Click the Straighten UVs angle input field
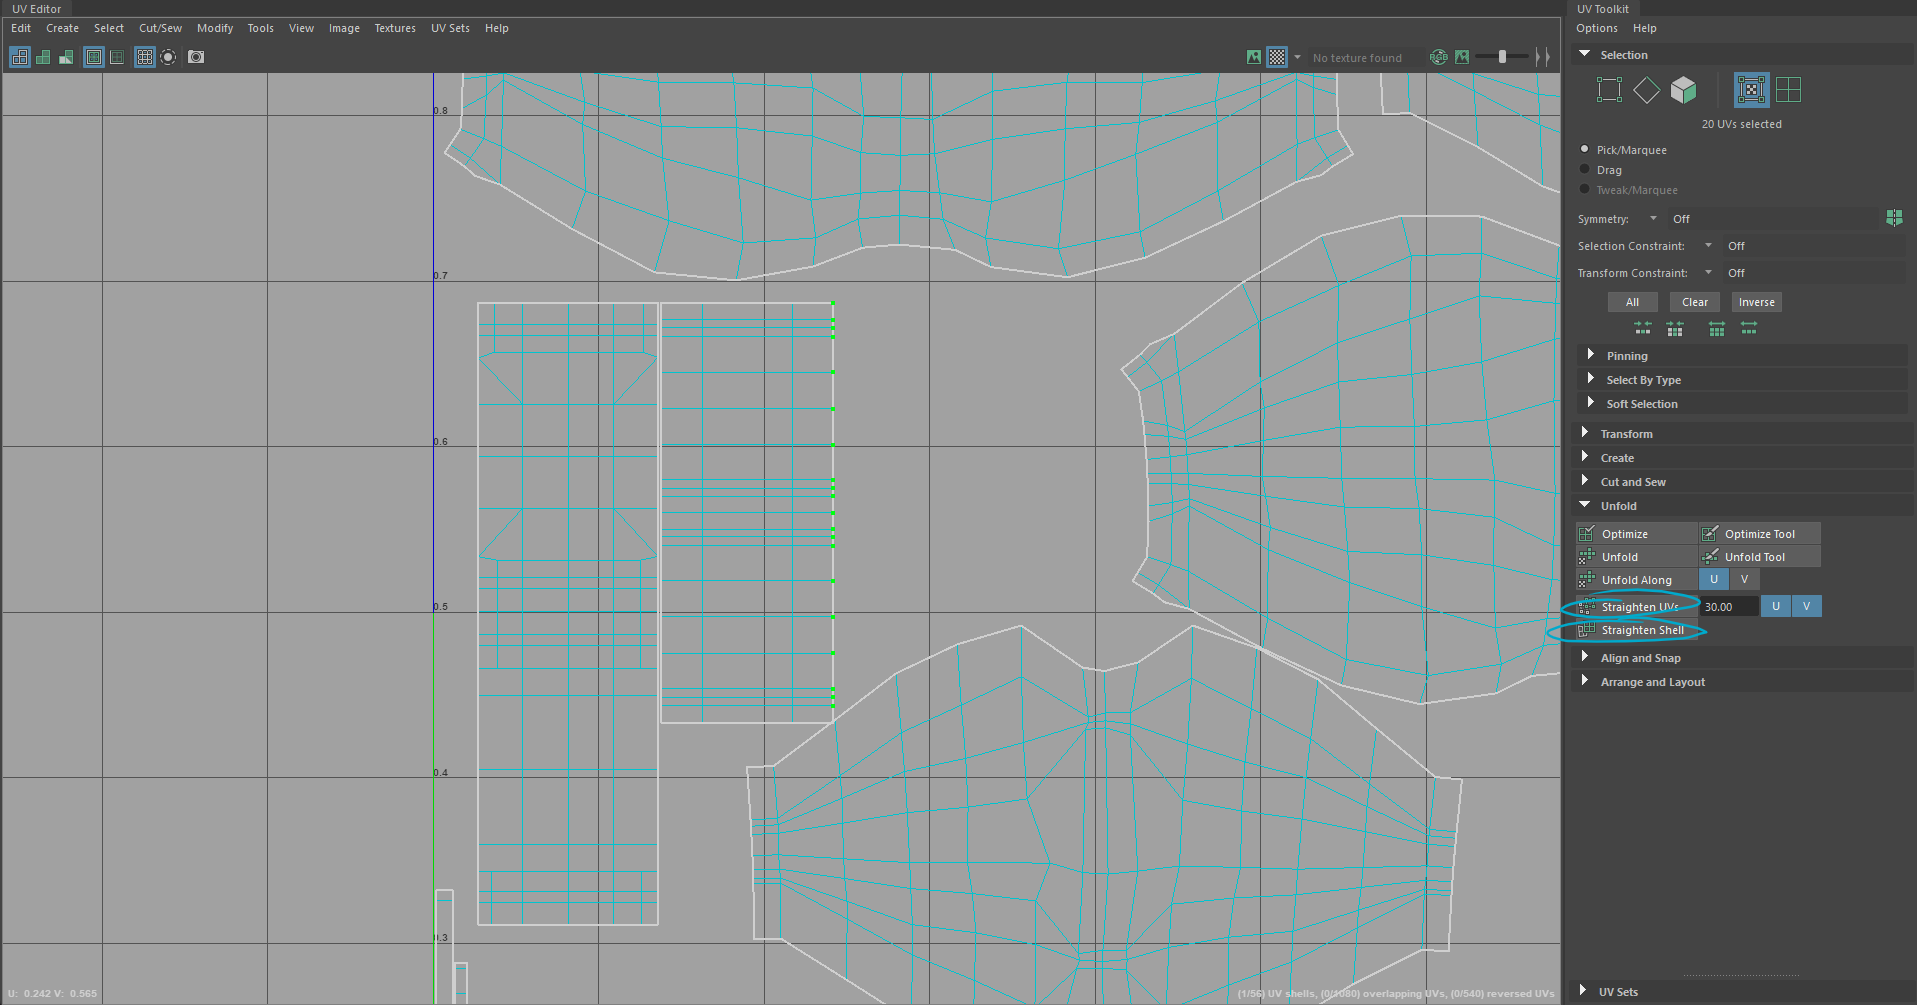This screenshot has height=1005, width=1917. pyautogui.click(x=1727, y=607)
